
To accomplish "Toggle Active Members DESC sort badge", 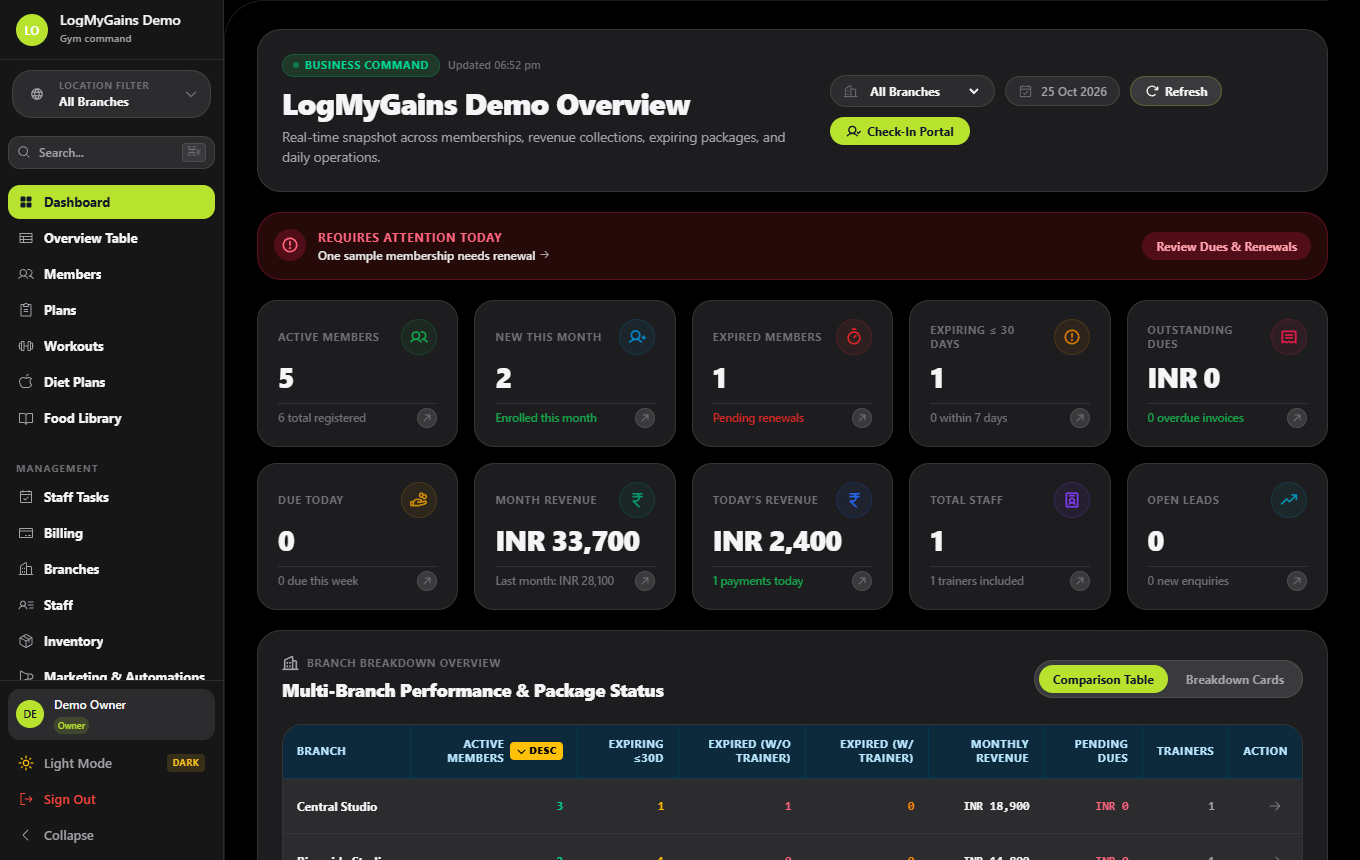I will (x=536, y=751).
